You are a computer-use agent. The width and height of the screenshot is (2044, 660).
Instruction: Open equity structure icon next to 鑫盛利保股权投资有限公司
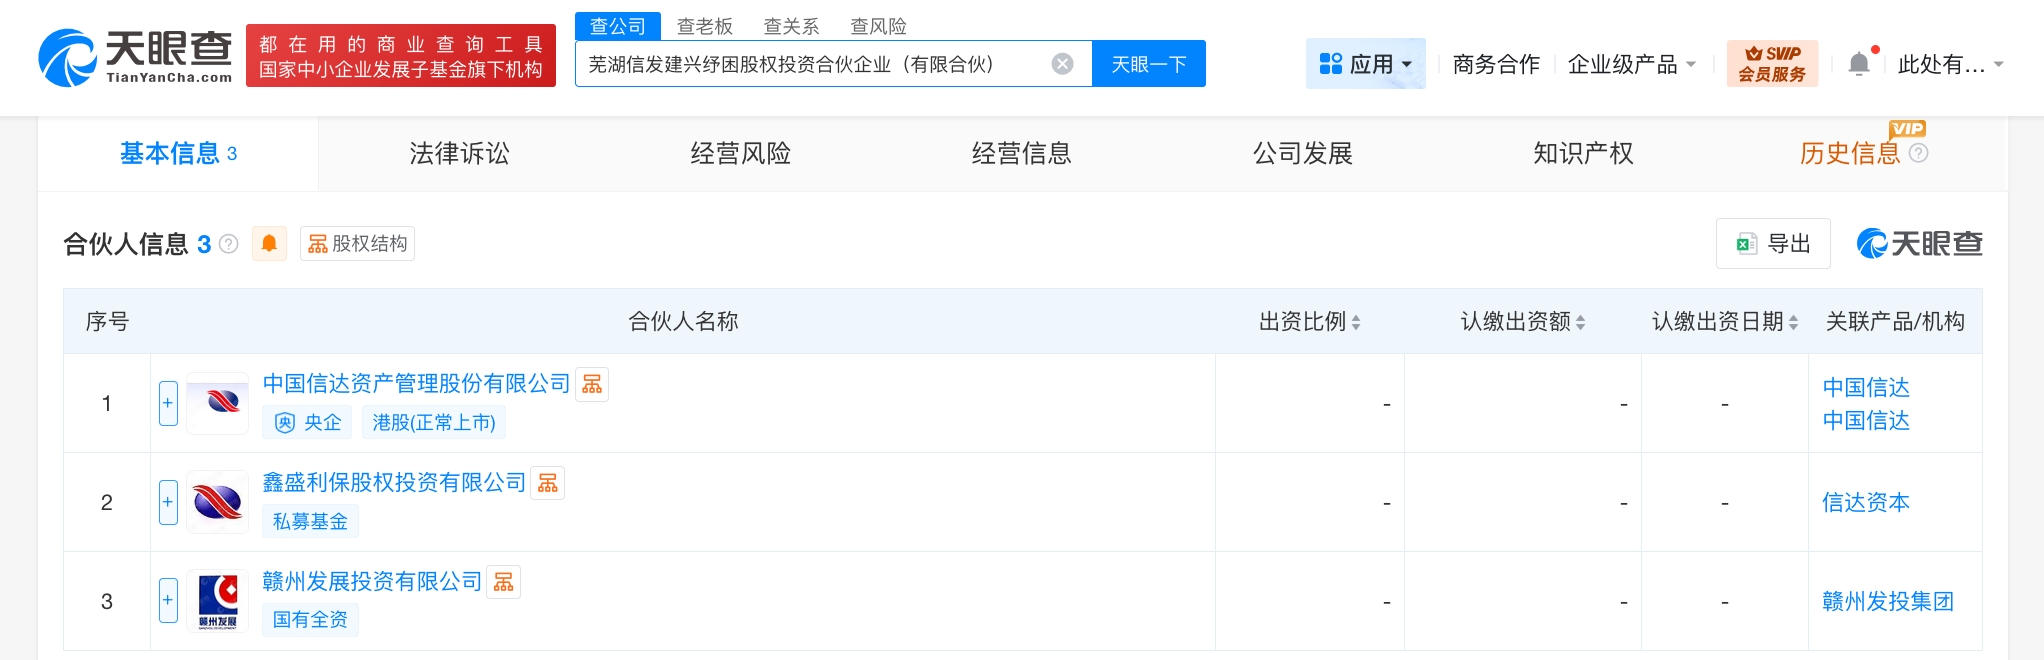548,484
